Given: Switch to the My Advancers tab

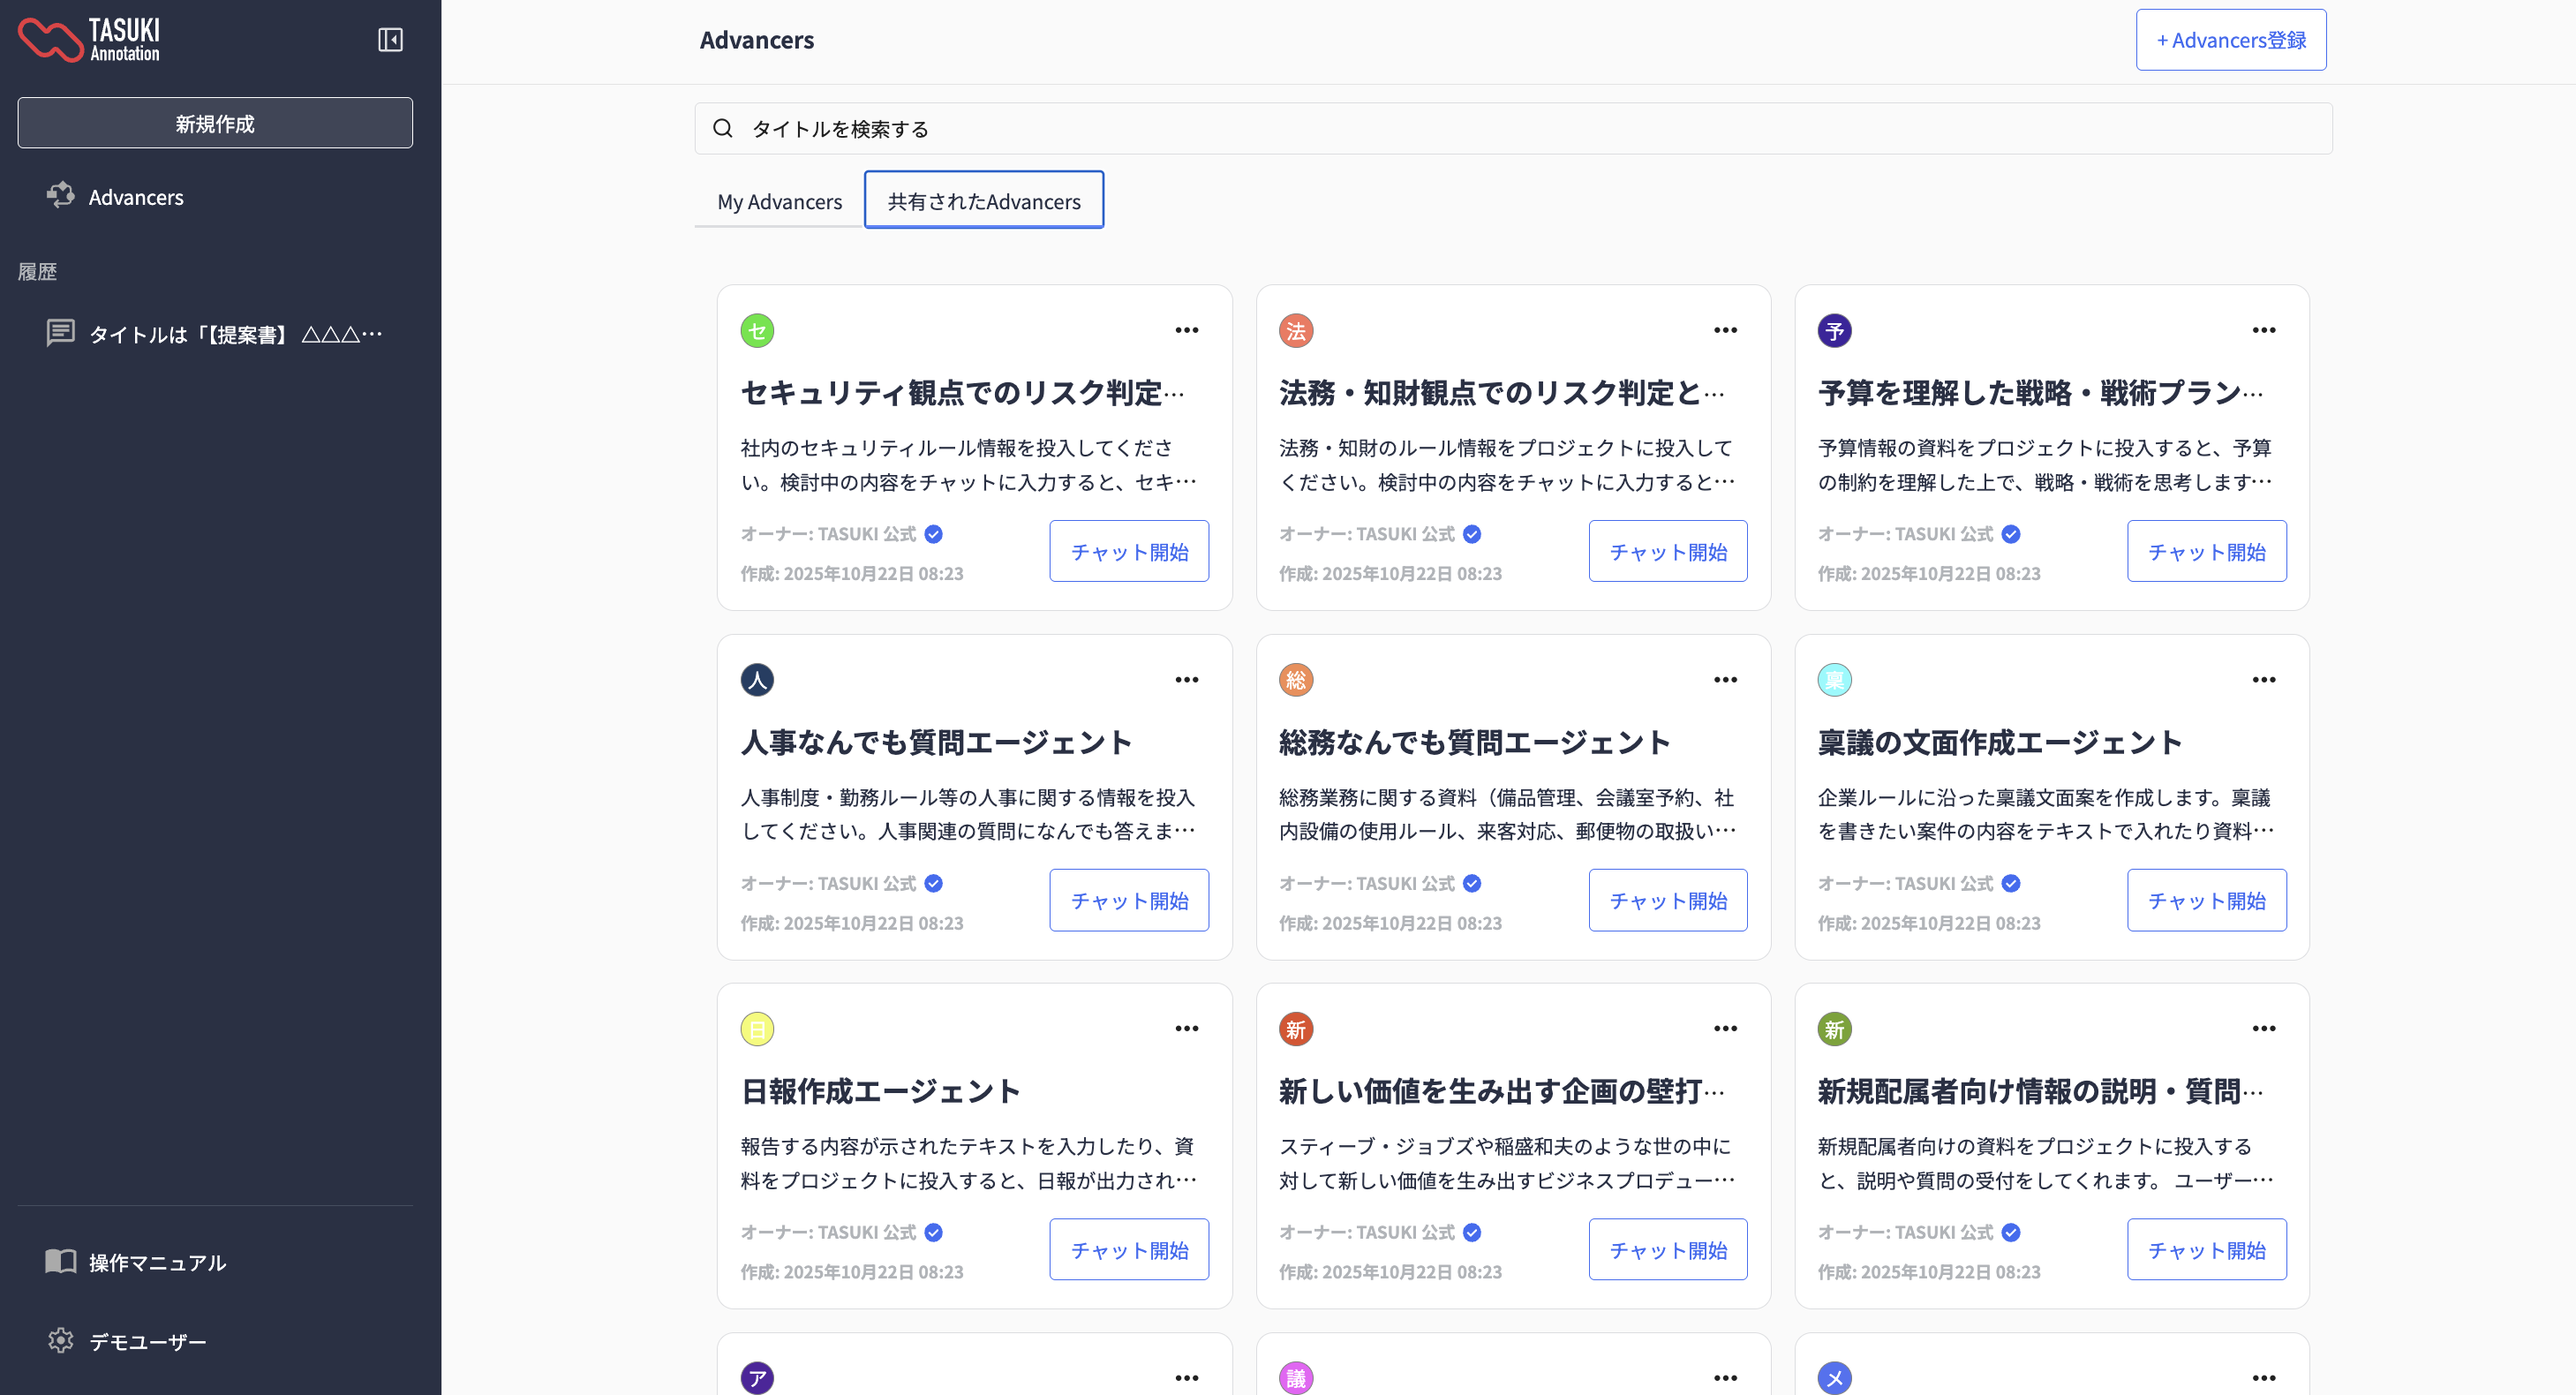Looking at the screenshot, I should pos(779,201).
